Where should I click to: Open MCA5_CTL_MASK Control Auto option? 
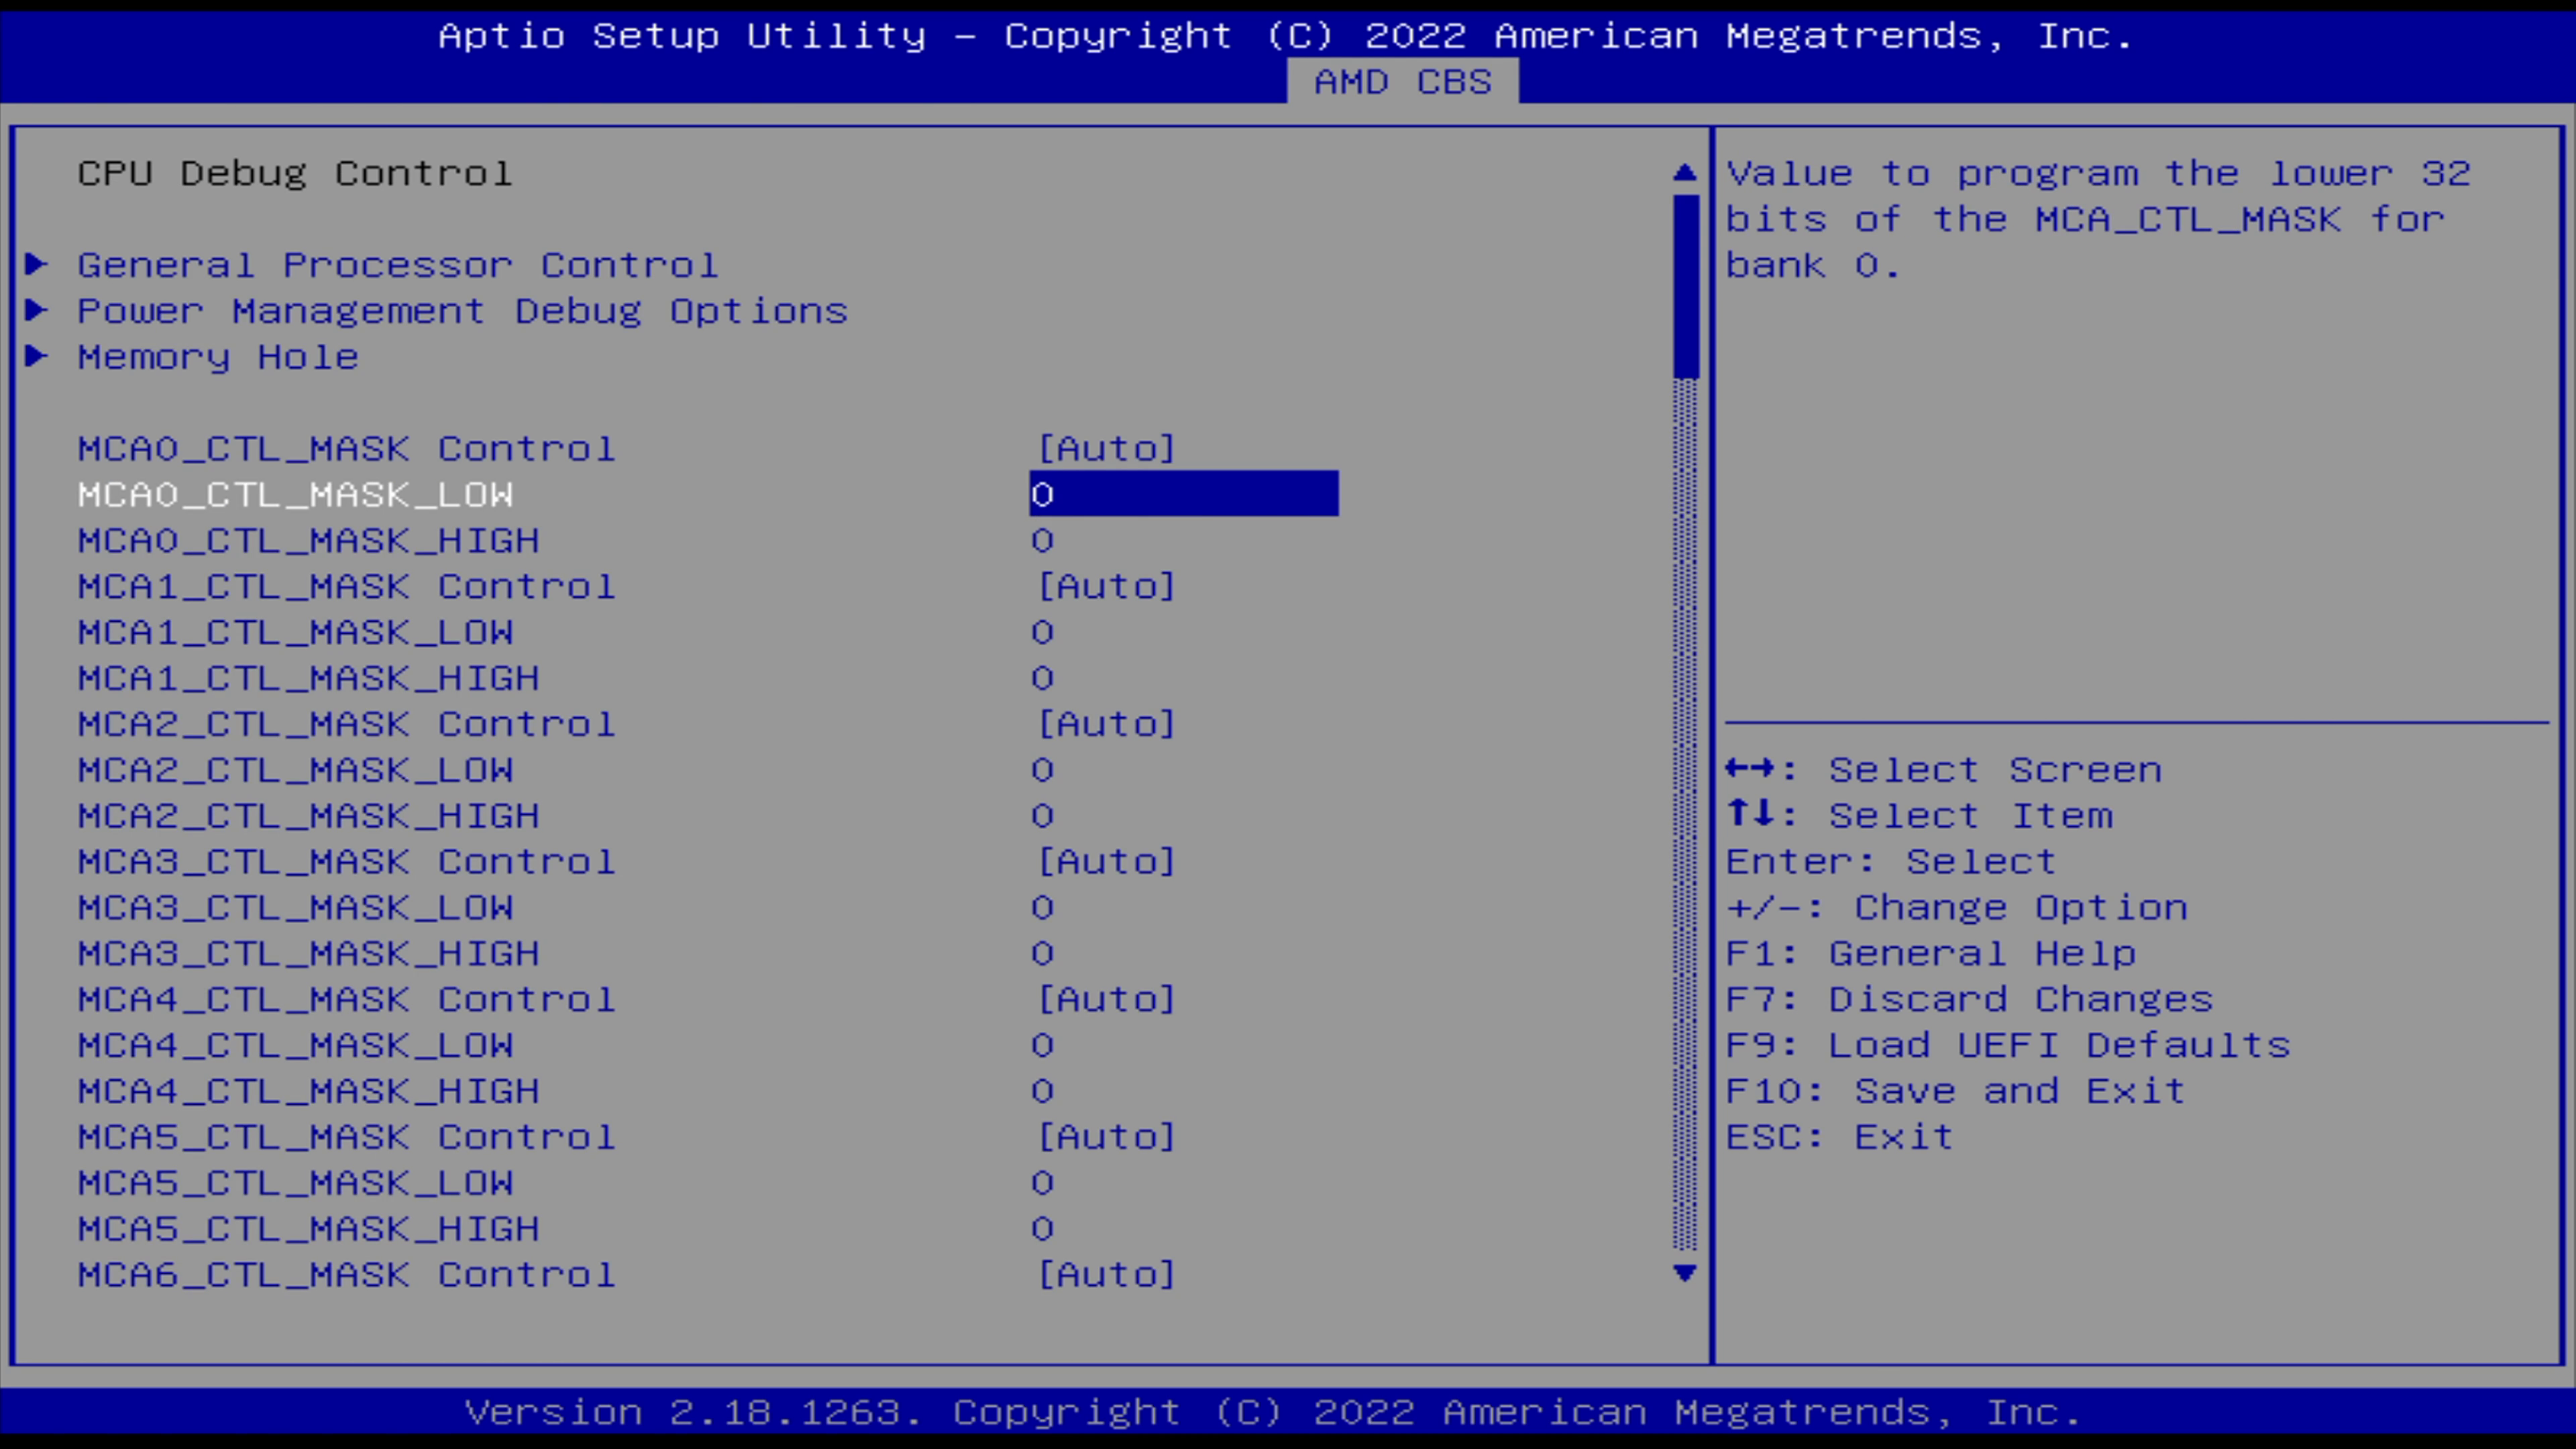click(1106, 1137)
